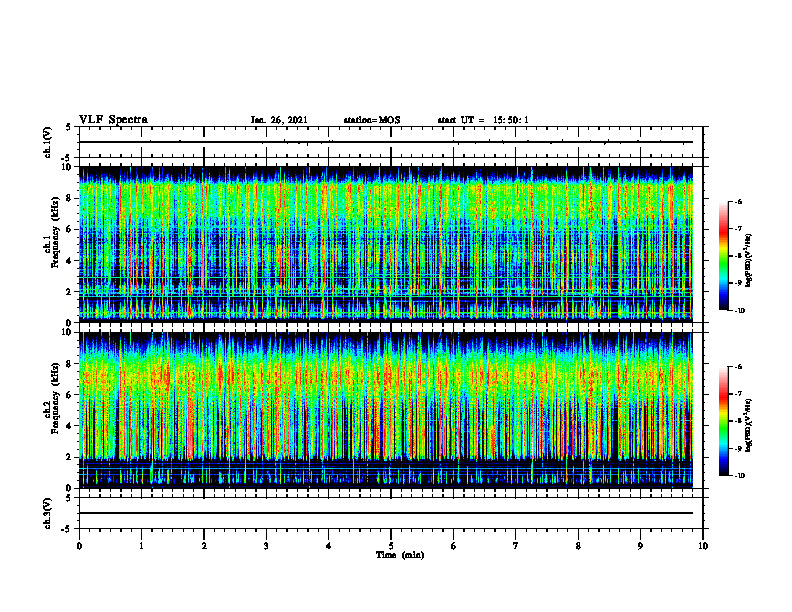
Task: Click time axis tick label '6'
Action: coord(454,546)
